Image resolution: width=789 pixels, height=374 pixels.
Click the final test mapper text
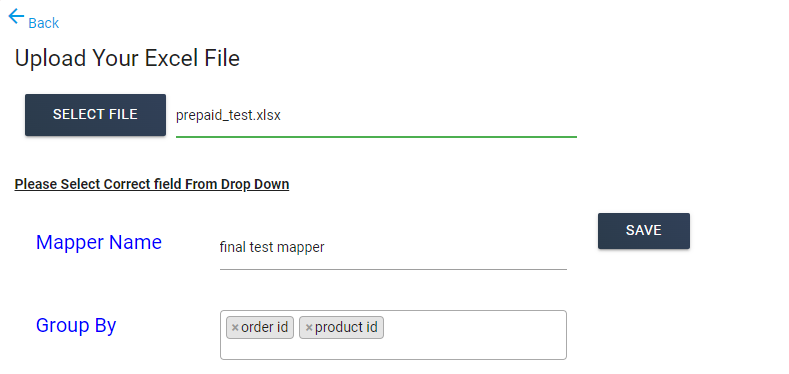click(272, 247)
